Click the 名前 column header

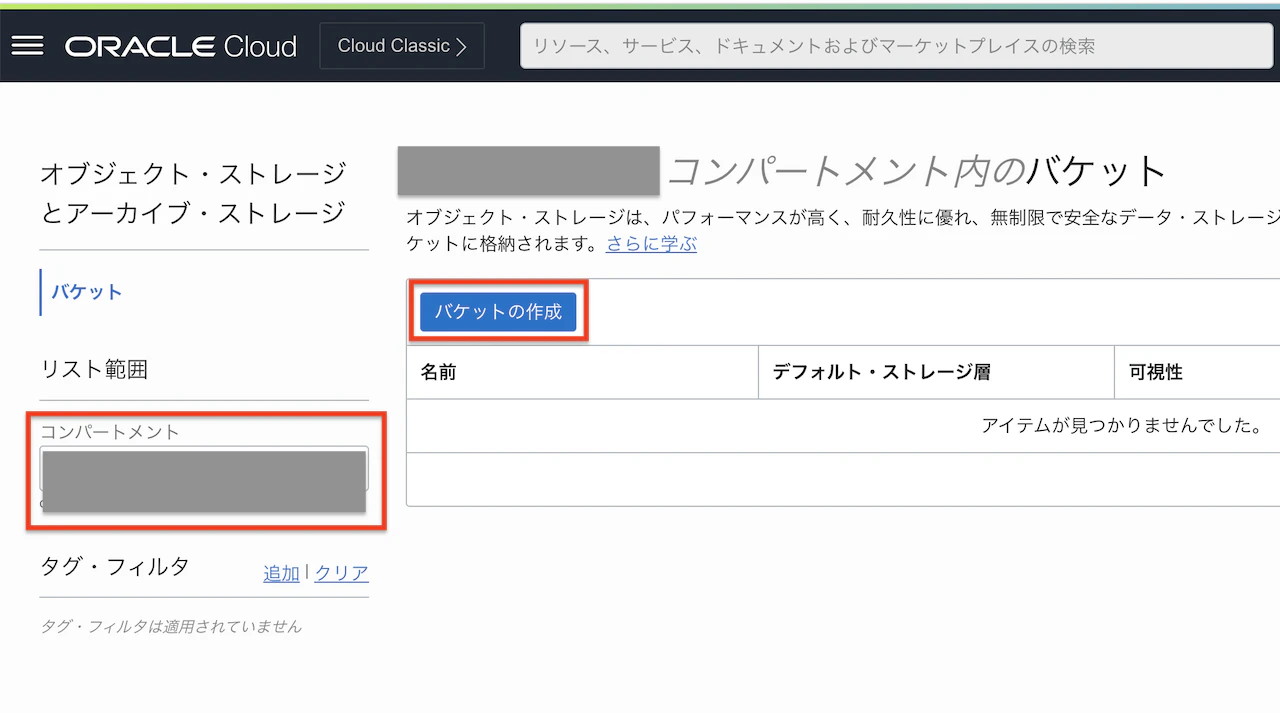pyautogui.click(x=582, y=372)
